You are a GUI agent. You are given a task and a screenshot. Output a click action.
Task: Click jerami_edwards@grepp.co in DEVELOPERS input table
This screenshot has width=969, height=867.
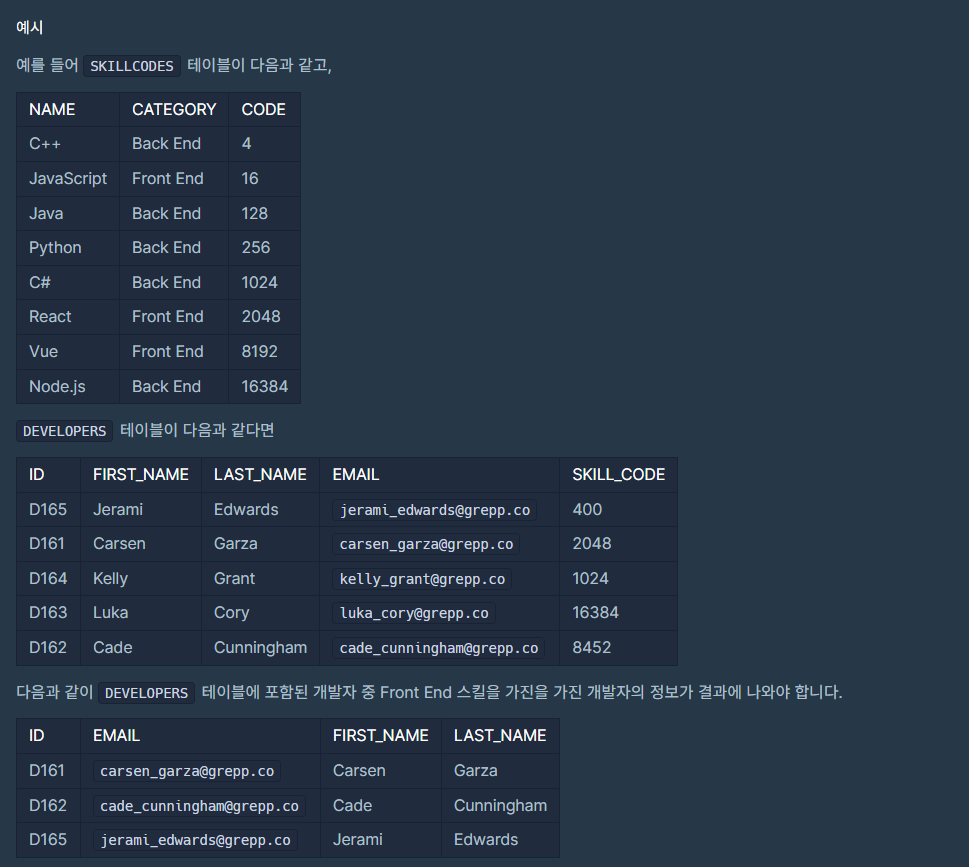pos(434,510)
